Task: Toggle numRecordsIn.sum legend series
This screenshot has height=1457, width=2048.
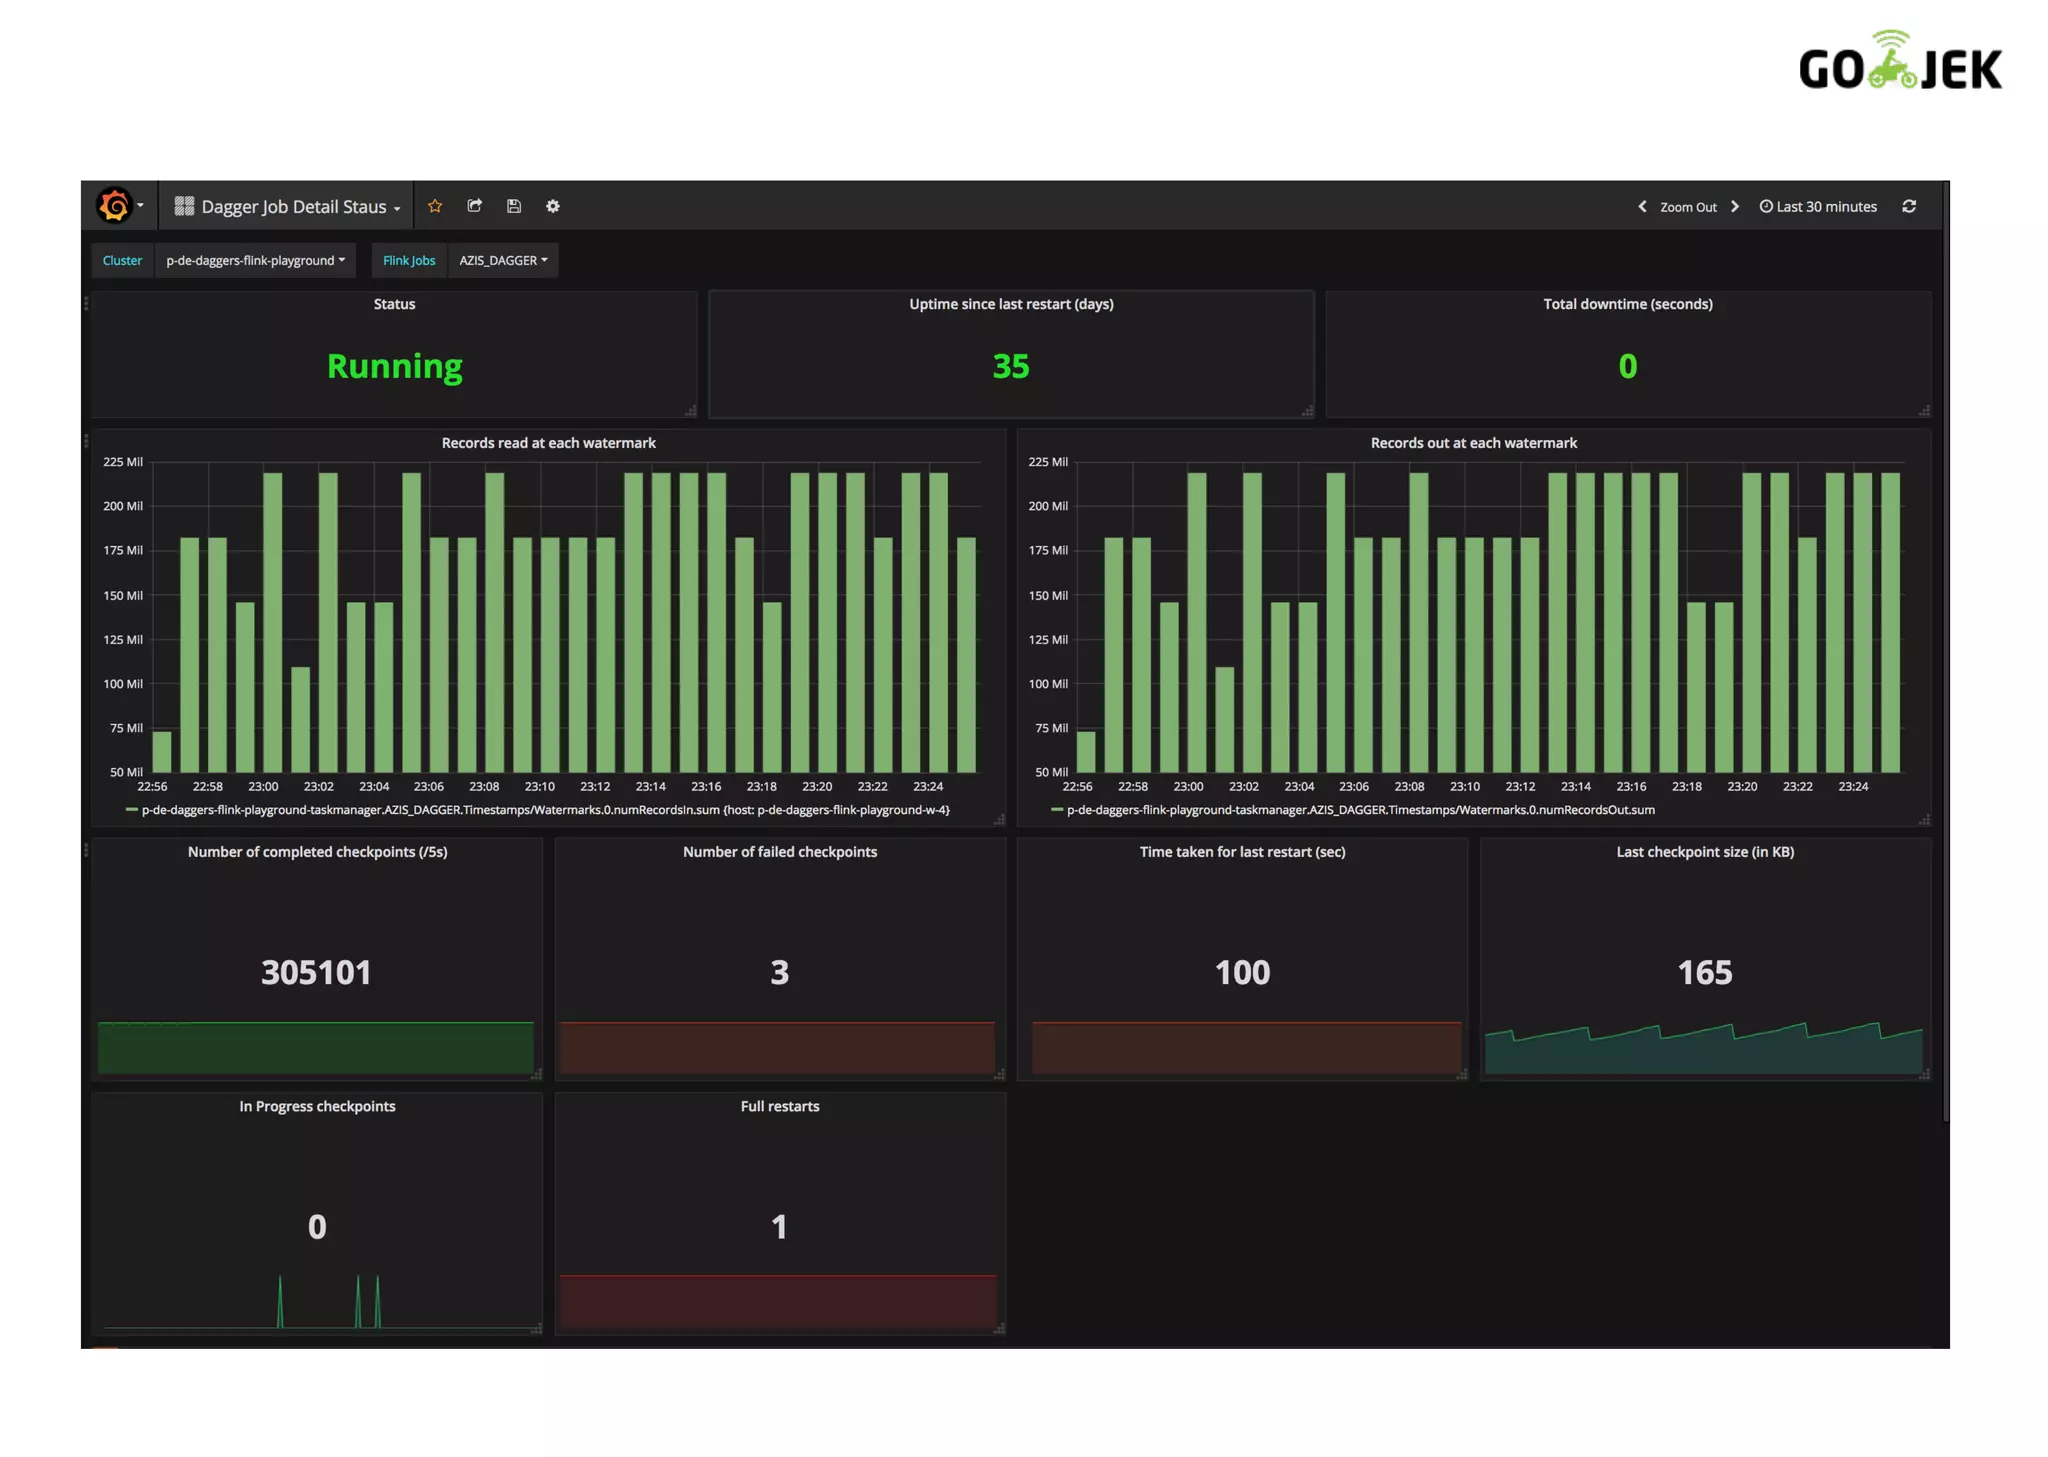Action: 545,810
